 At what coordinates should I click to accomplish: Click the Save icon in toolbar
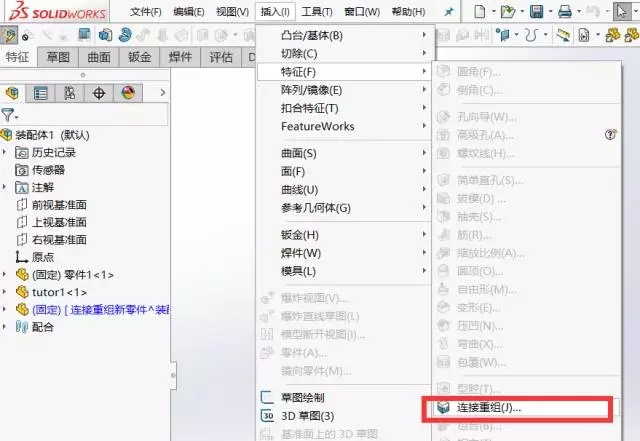pos(536,12)
